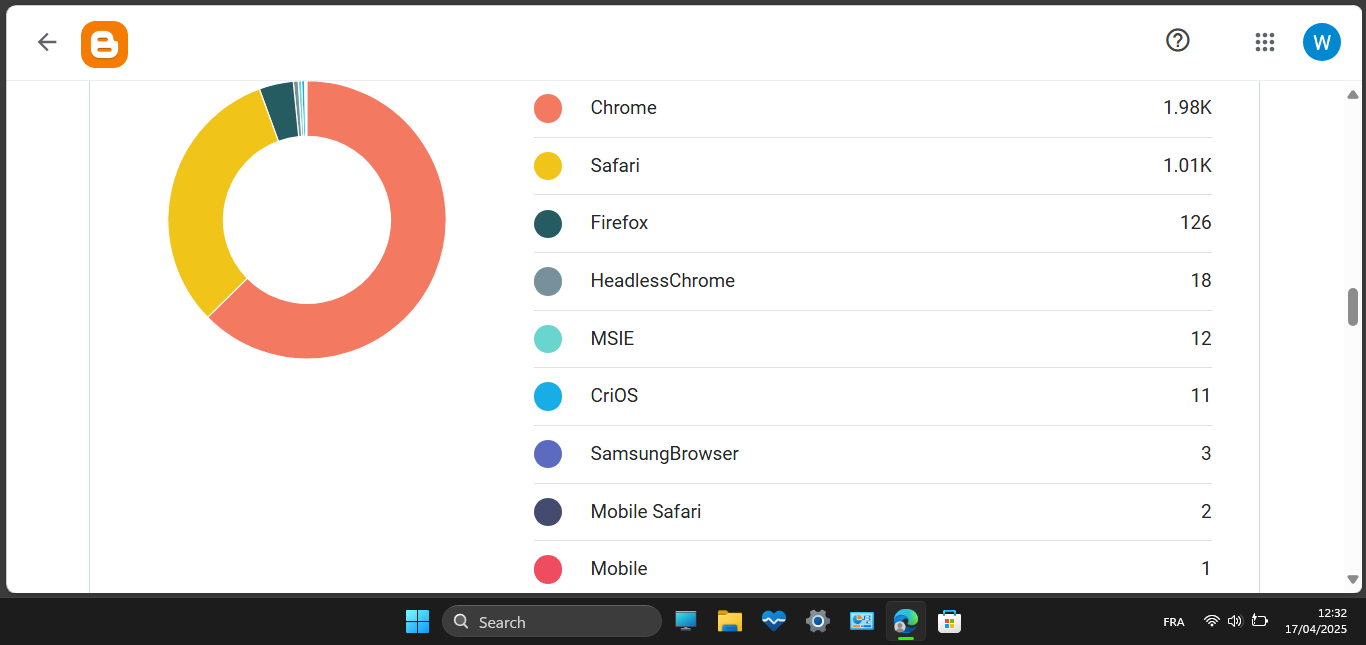Click the MSIE turquoise legend dot
This screenshot has height=645, width=1366.
click(x=548, y=339)
